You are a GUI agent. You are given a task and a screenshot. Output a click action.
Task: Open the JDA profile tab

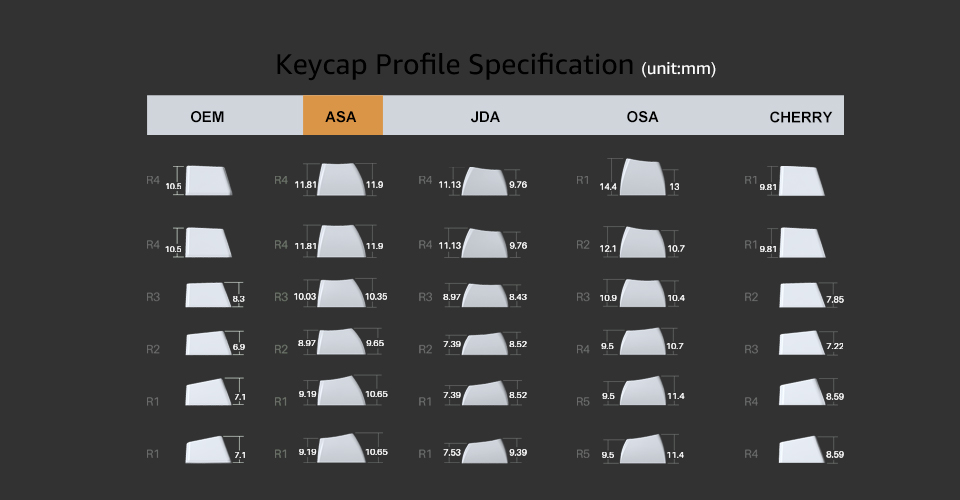(485, 116)
